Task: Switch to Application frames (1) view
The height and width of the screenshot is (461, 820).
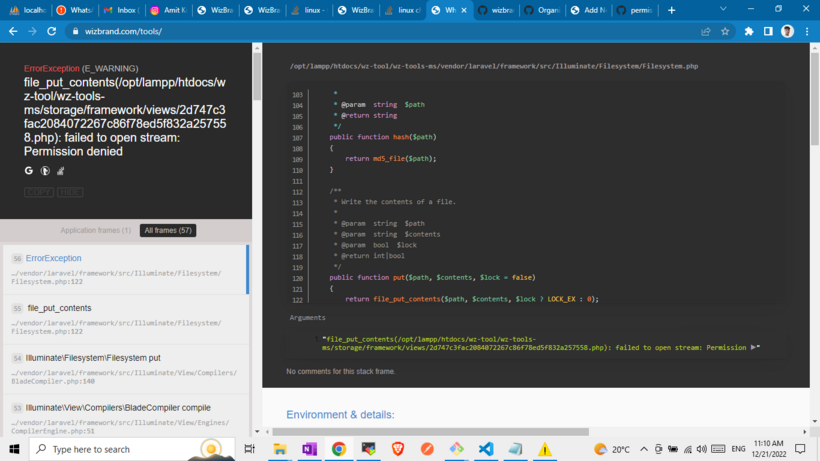Action: point(96,230)
